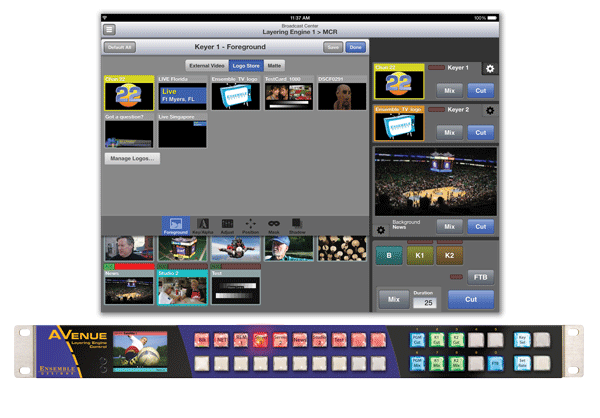This screenshot has width=600, height=418.
Task: Click hardware panel K1 Mix button
Action: tap(437, 363)
